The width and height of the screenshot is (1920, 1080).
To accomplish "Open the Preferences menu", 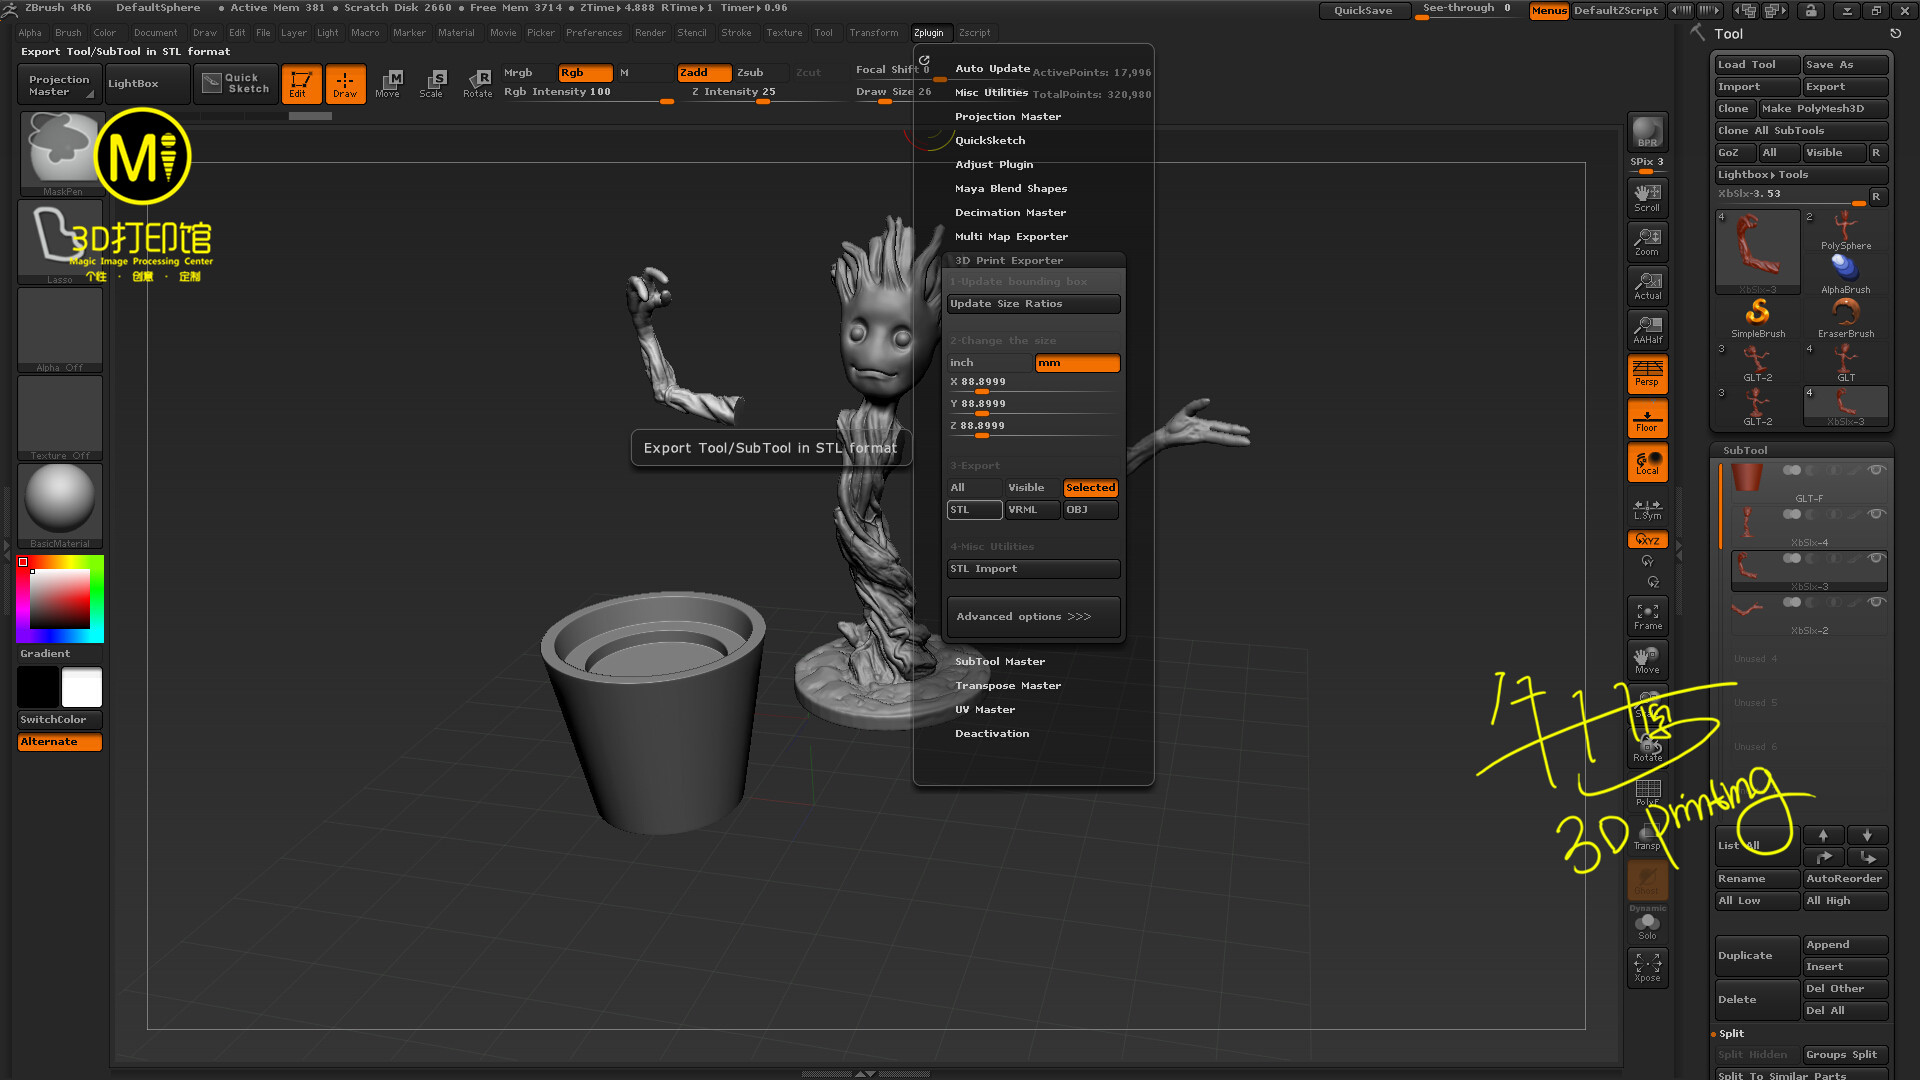I will pos(593,33).
